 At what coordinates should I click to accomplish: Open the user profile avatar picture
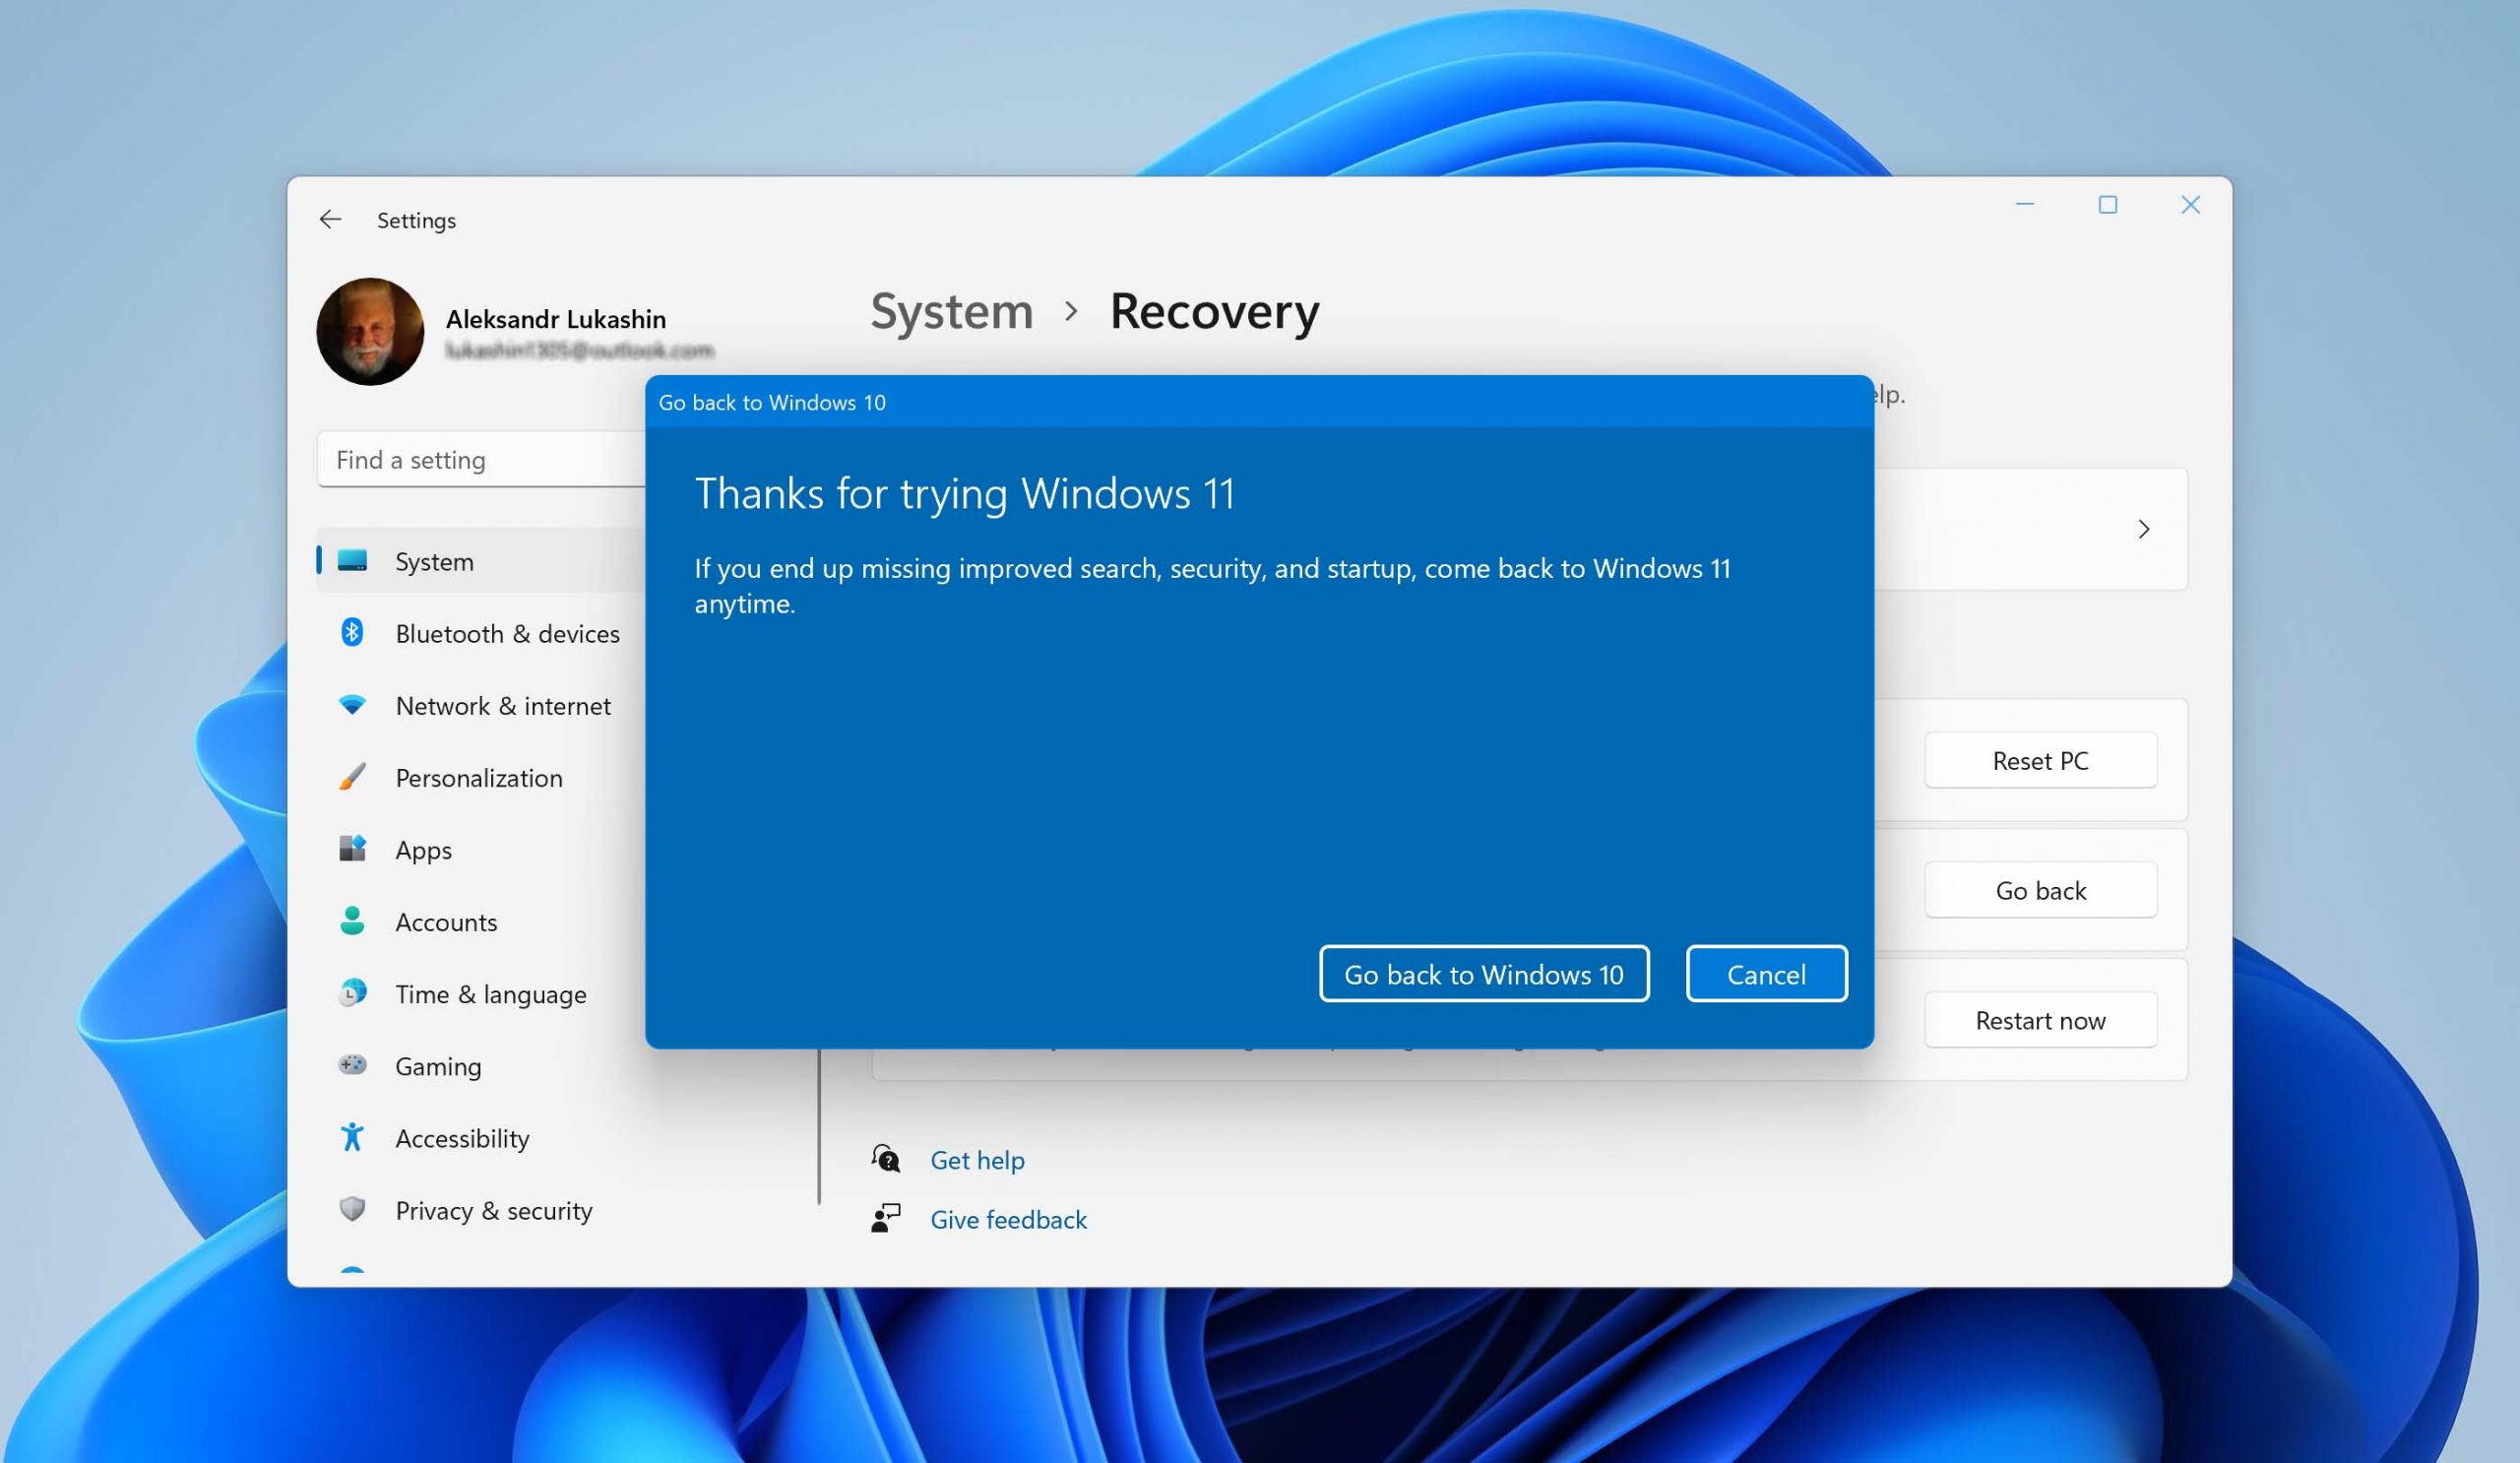(370, 331)
